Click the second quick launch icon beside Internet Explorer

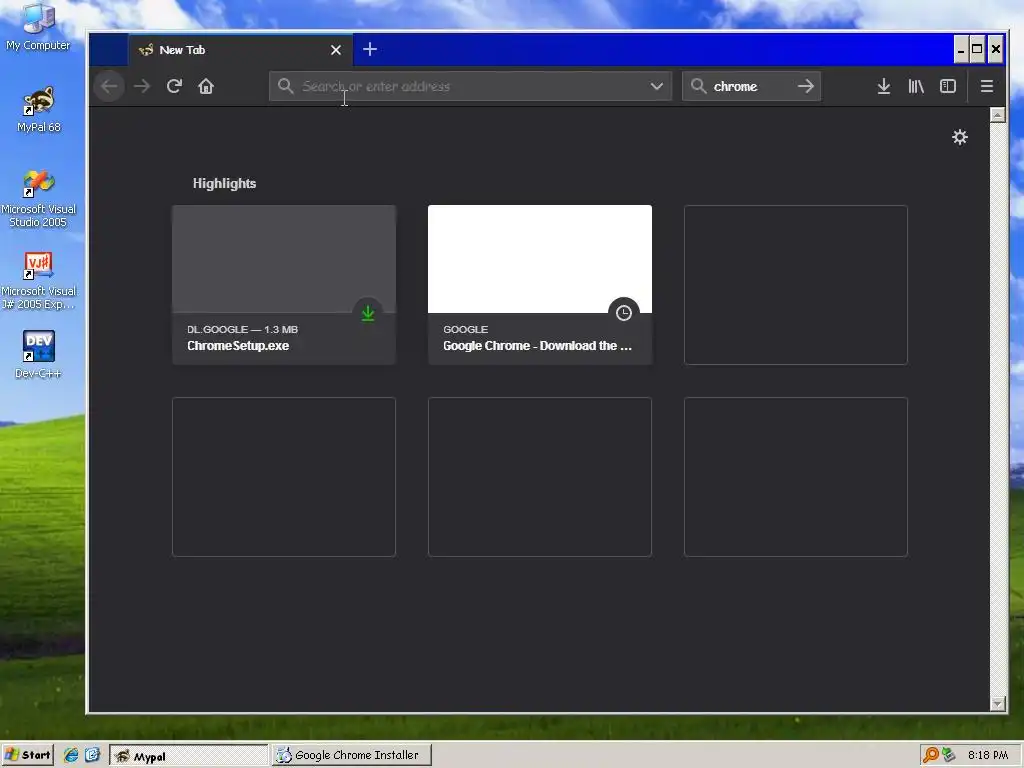coord(92,755)
